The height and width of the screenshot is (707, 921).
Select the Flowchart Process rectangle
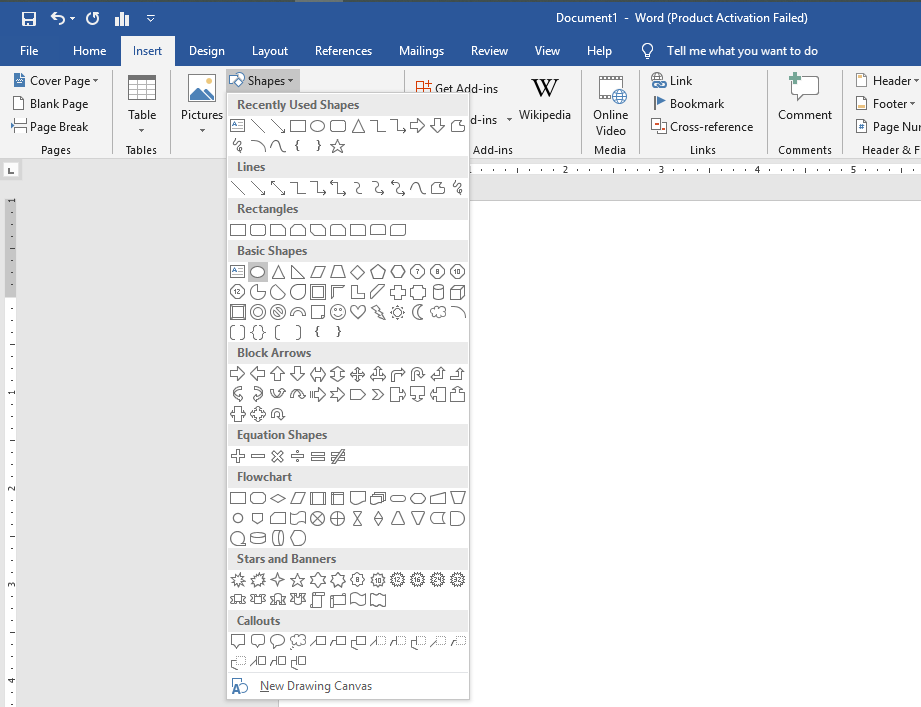click(237, 499)
